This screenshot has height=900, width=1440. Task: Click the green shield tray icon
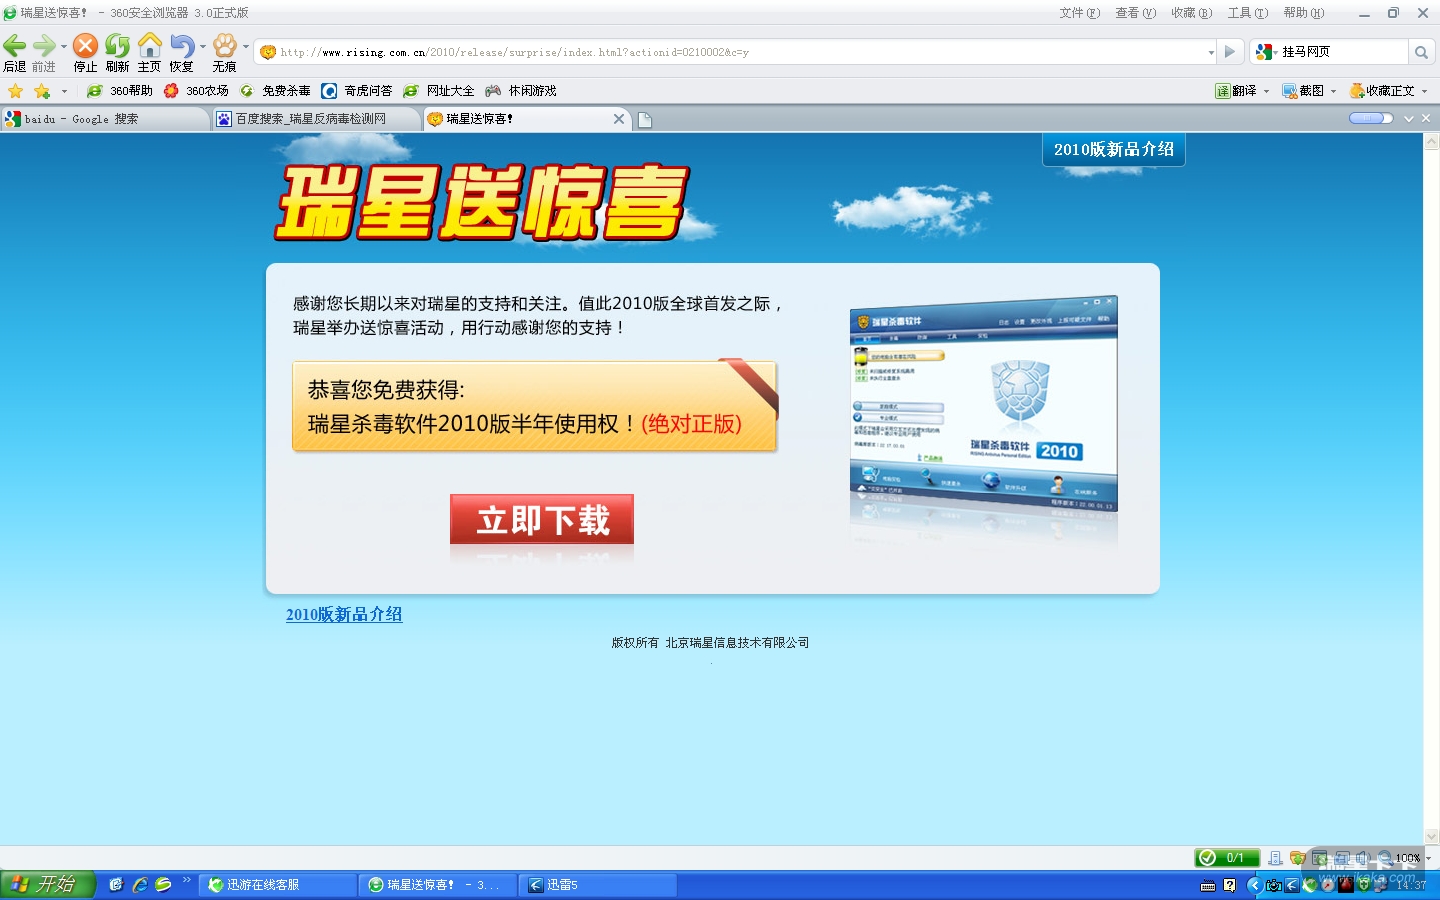(x=1363, y=885)
